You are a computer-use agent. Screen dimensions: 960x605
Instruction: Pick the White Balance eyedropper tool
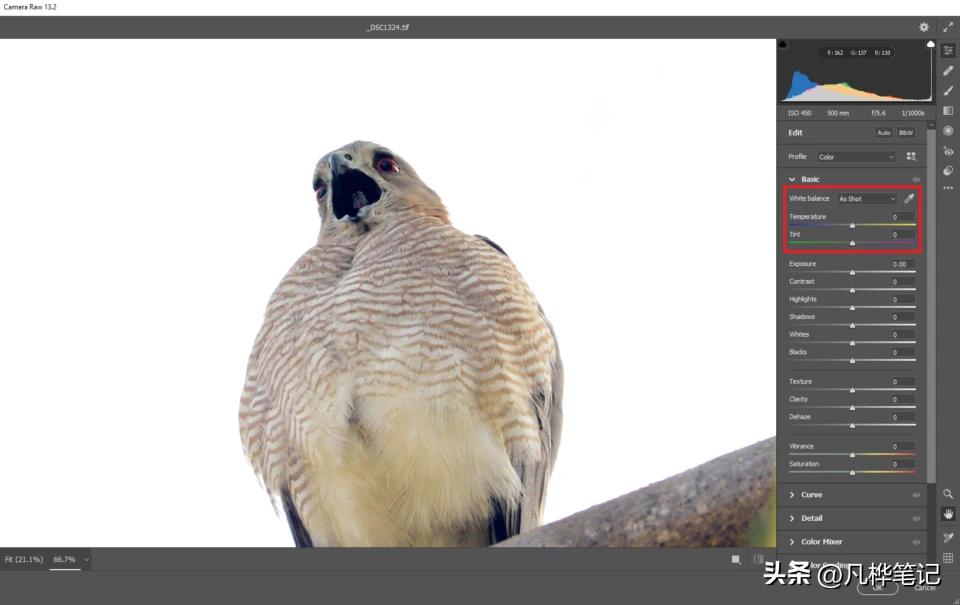pos(910,198)
